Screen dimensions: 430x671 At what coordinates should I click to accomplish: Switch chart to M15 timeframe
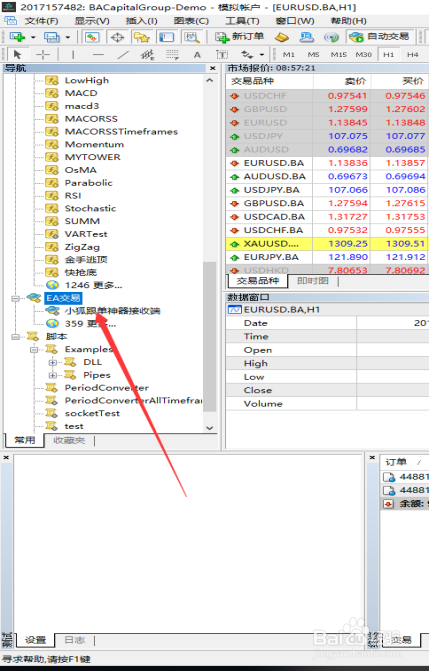338,54
